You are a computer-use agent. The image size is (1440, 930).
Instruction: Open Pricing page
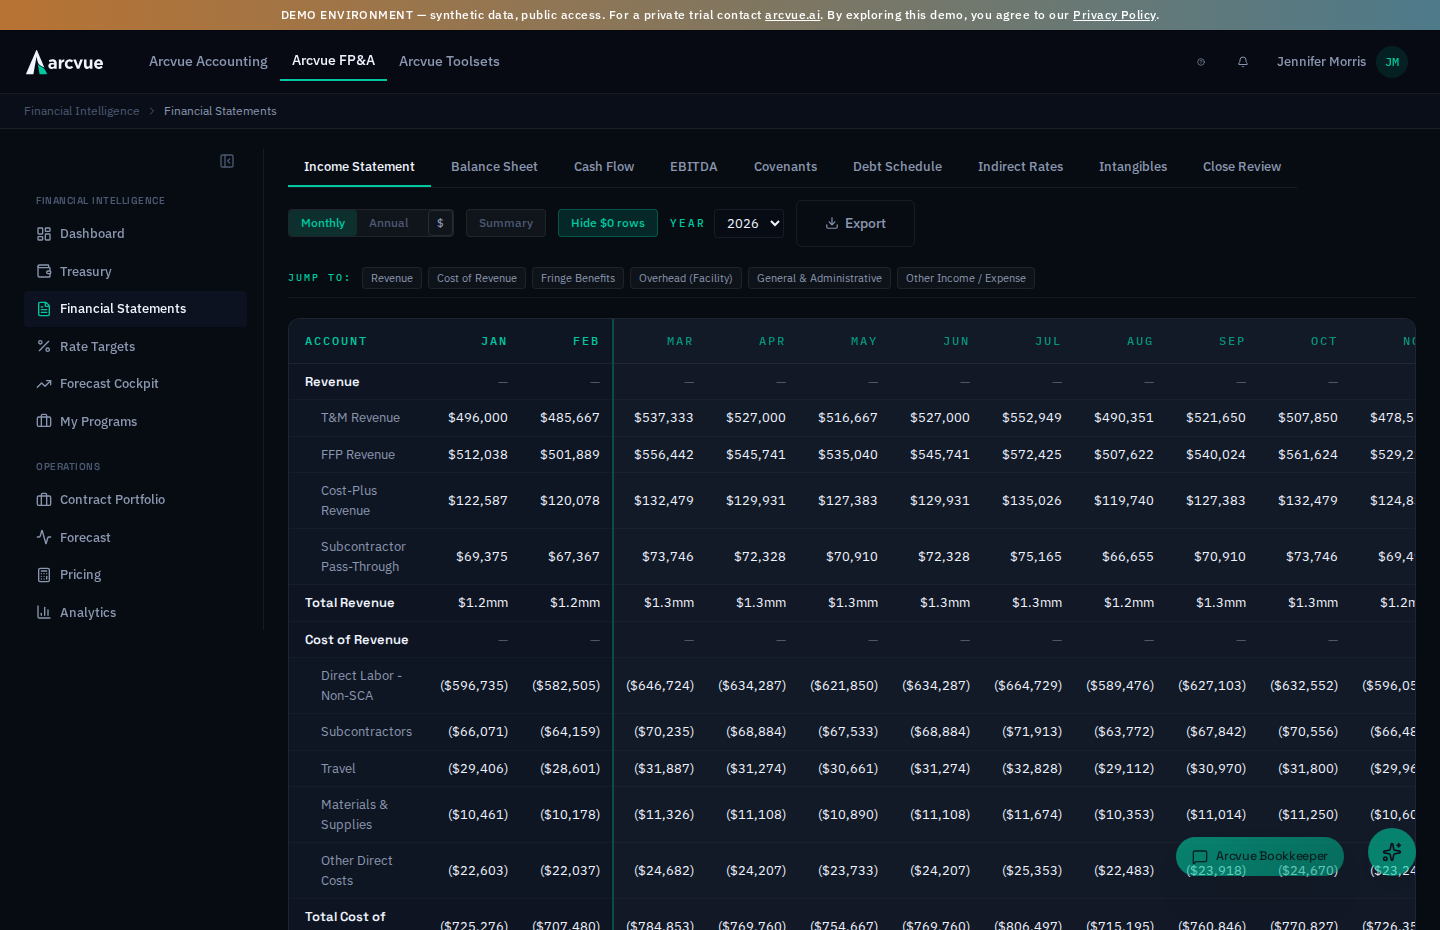point(135,575)
